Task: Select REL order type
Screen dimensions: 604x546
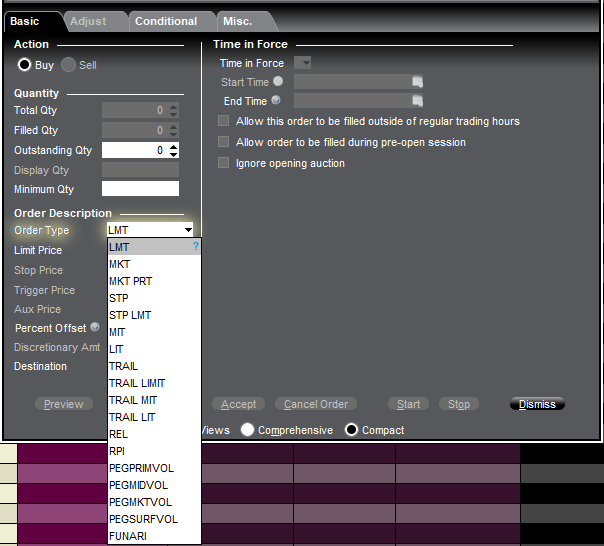Action: (154, 434)
